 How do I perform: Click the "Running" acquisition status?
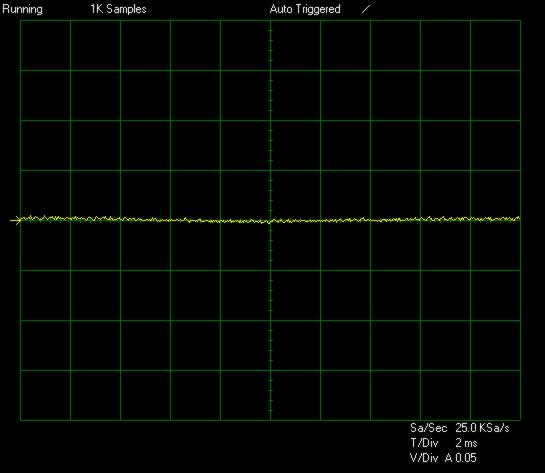pos(22,10)
